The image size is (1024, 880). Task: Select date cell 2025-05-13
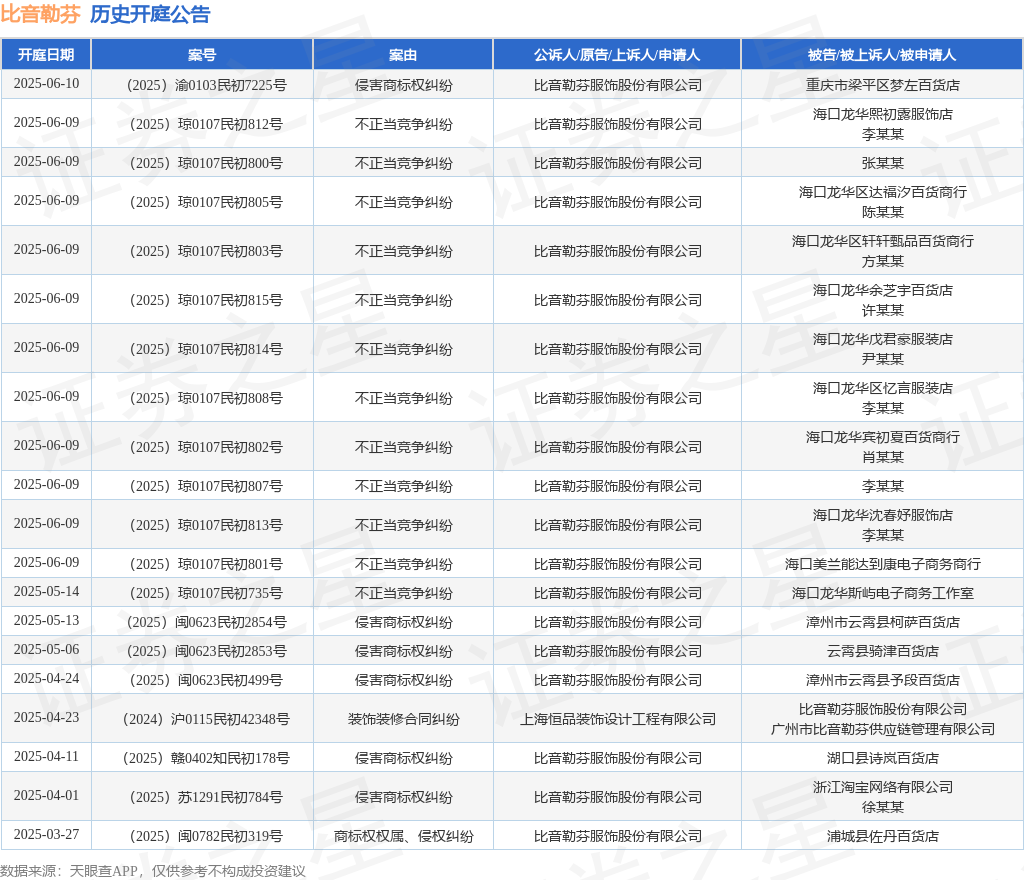pyautogui.click(x=46, y=620)
